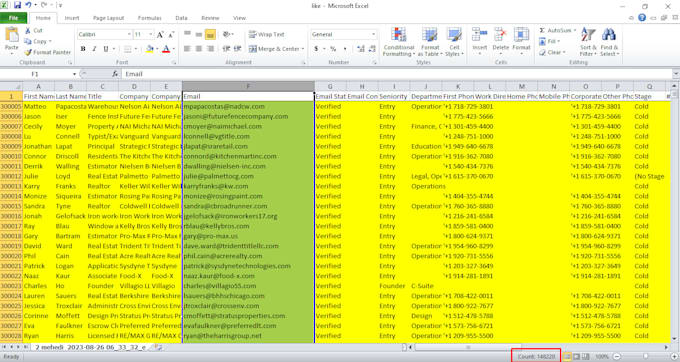Open the Conditional Formatting menu
The width and height of the screenshot is (680, 362).
pyautogui.click(x=399, y=42)
